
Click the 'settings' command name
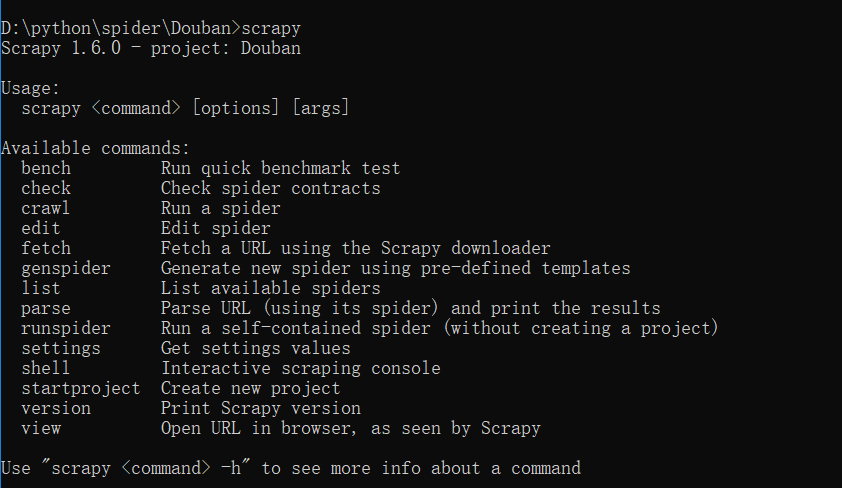coord(61,348)
